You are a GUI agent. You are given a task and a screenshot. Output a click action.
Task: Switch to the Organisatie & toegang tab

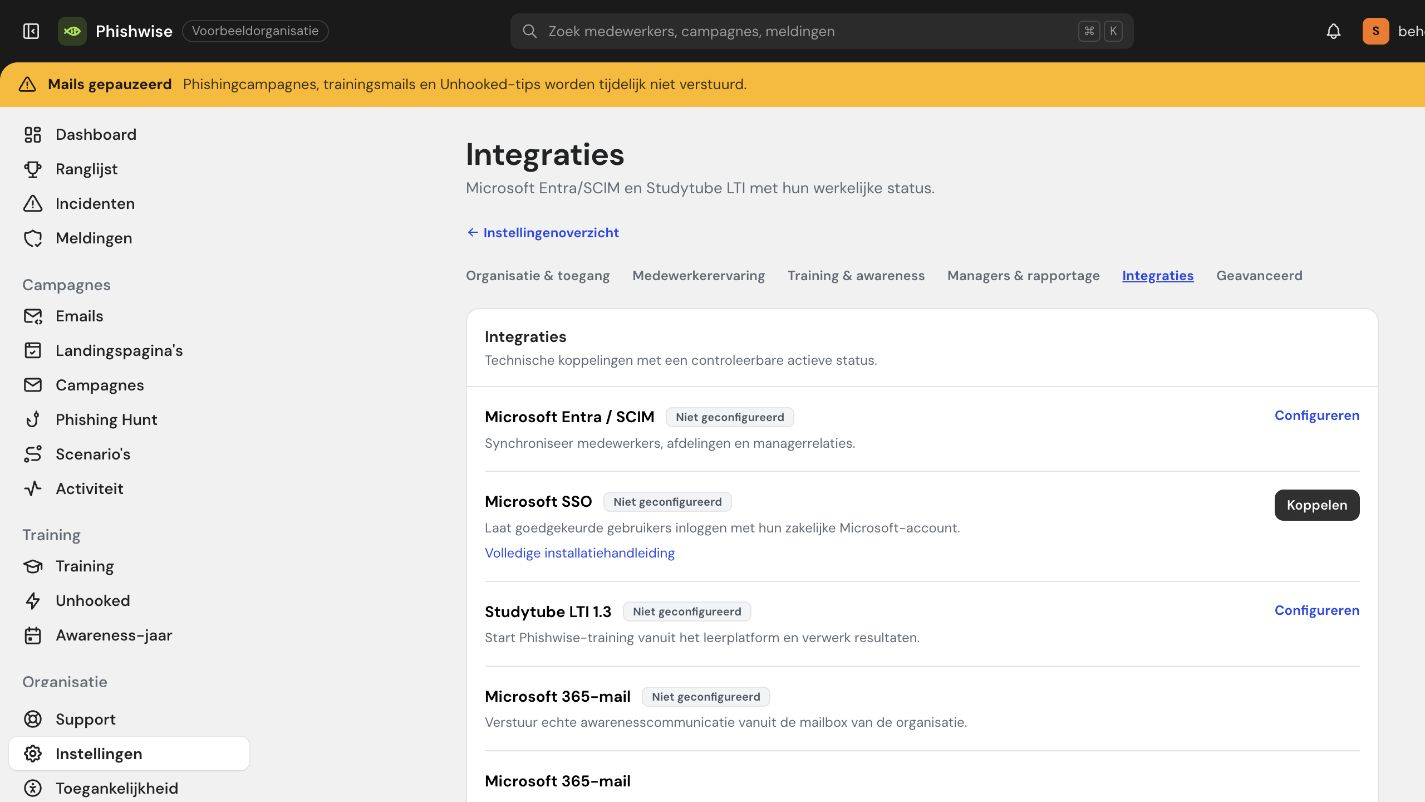click(x=538, y=276)
